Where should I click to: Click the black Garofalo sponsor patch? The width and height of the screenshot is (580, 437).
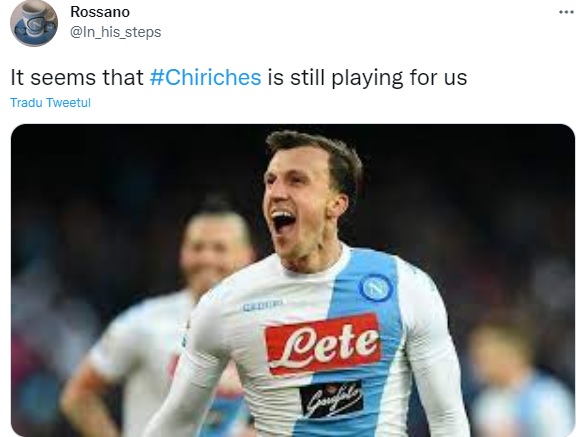tap(331, 400)
